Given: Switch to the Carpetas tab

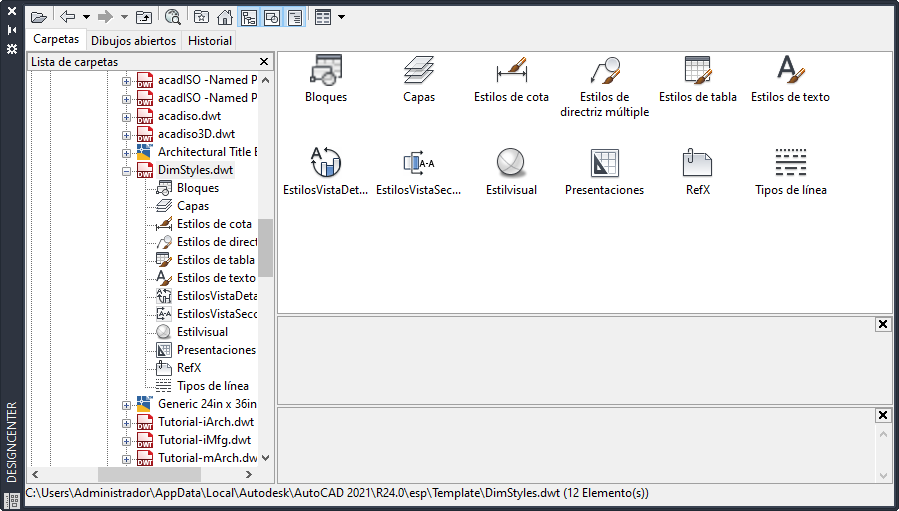Looking at the screenshot, I should point(56,39).
